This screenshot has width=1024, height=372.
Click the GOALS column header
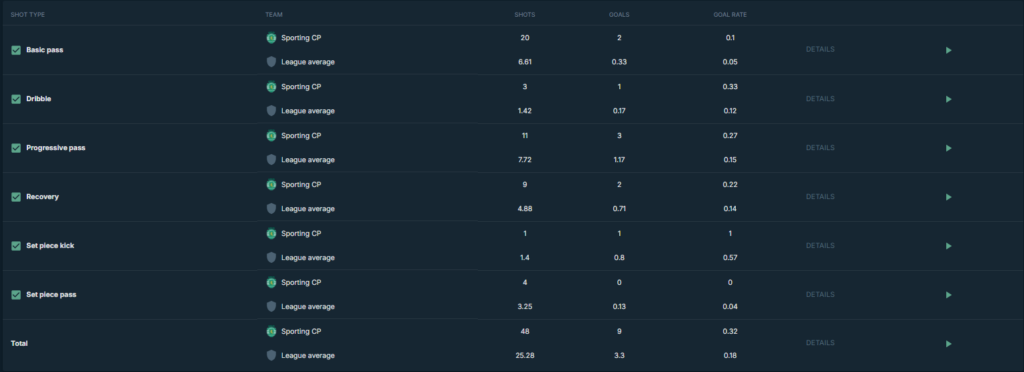pyautogui.click(x=618, y=14)
